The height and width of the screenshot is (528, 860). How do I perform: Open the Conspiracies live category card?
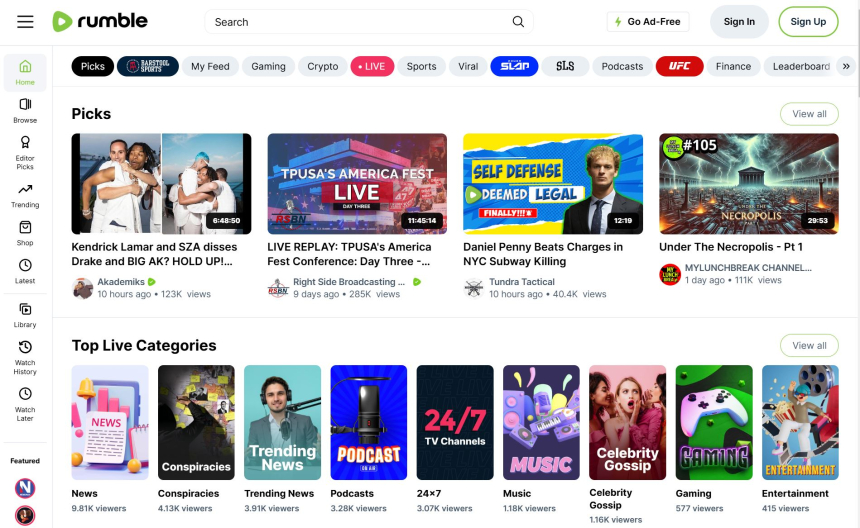pos(196,422)
